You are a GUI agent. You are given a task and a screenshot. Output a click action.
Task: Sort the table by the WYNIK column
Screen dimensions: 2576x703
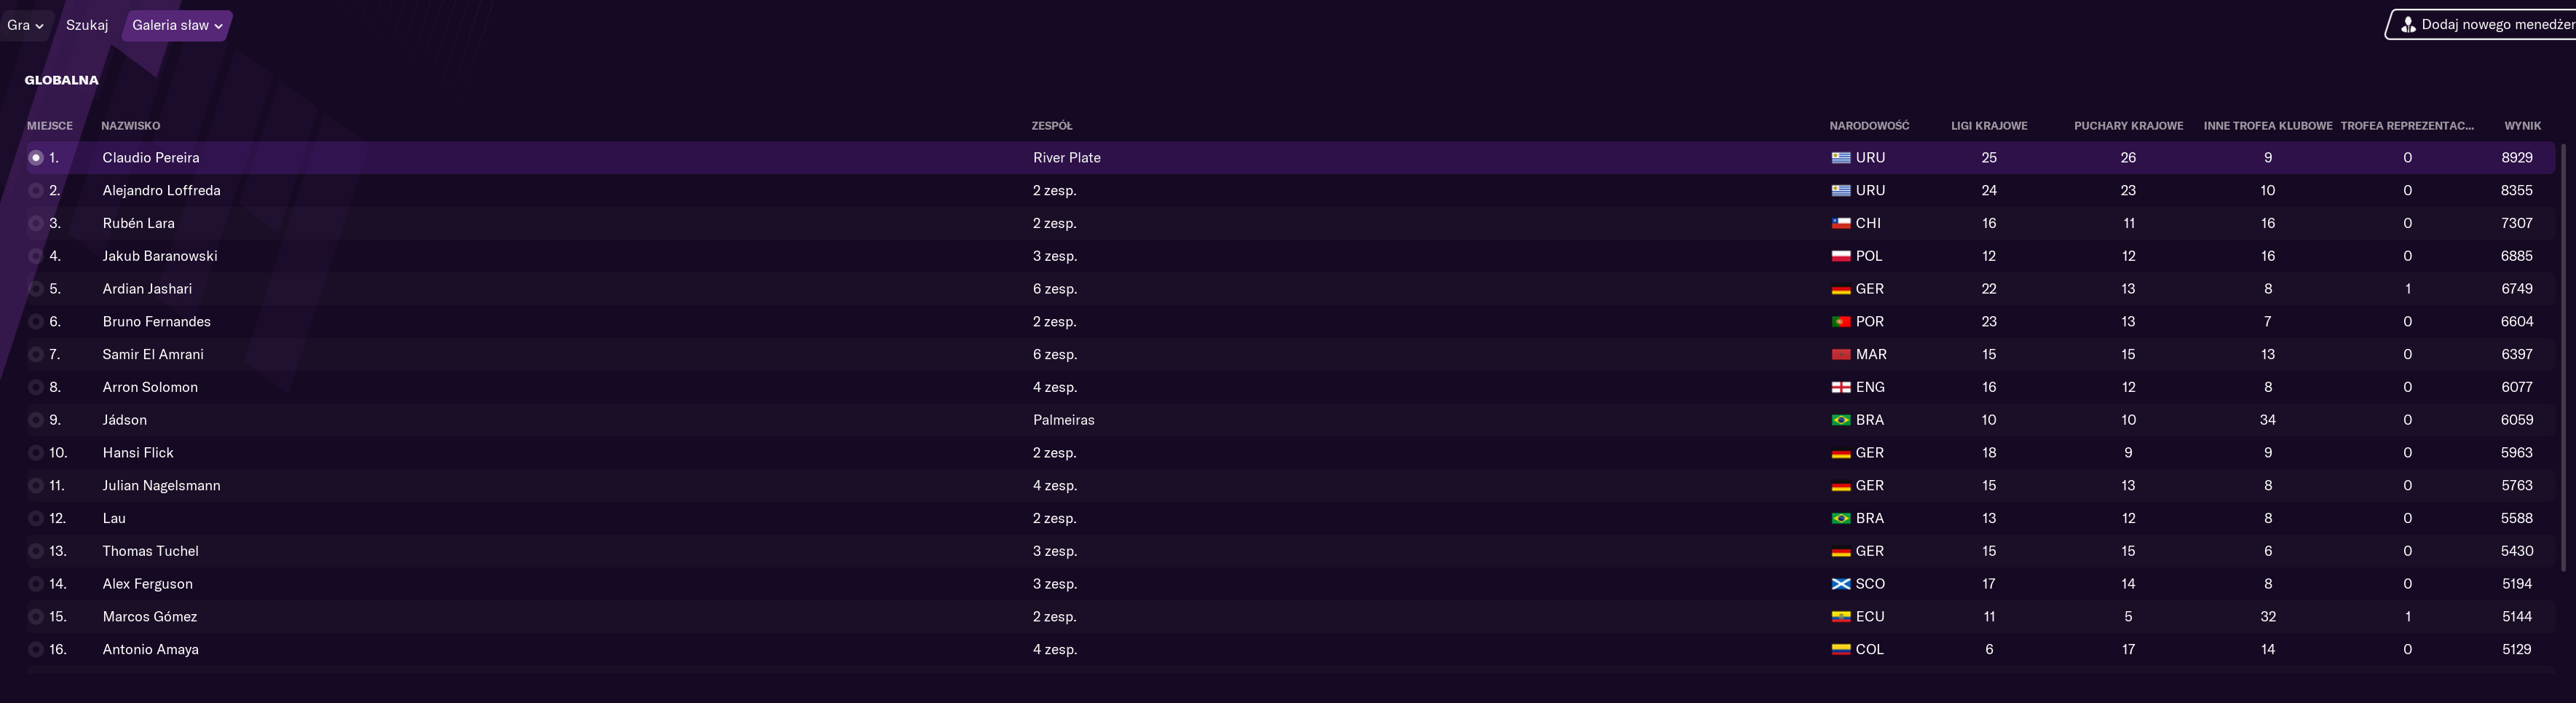2522,126
